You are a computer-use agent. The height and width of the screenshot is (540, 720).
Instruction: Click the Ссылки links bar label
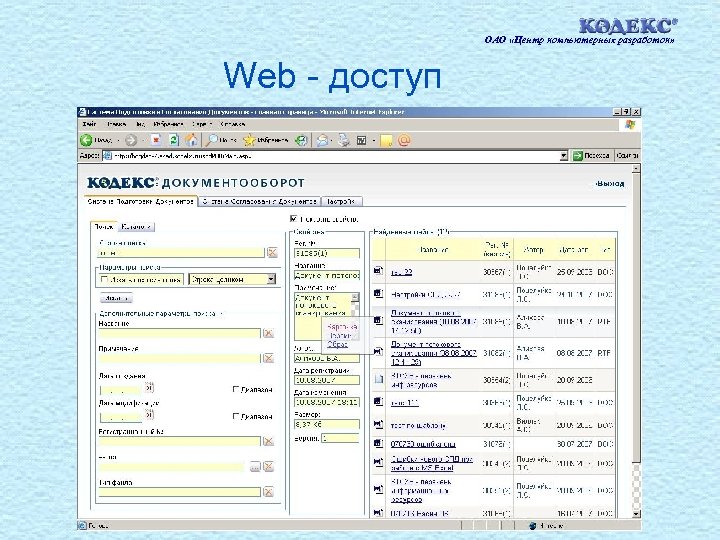click(x=627, y=156)
